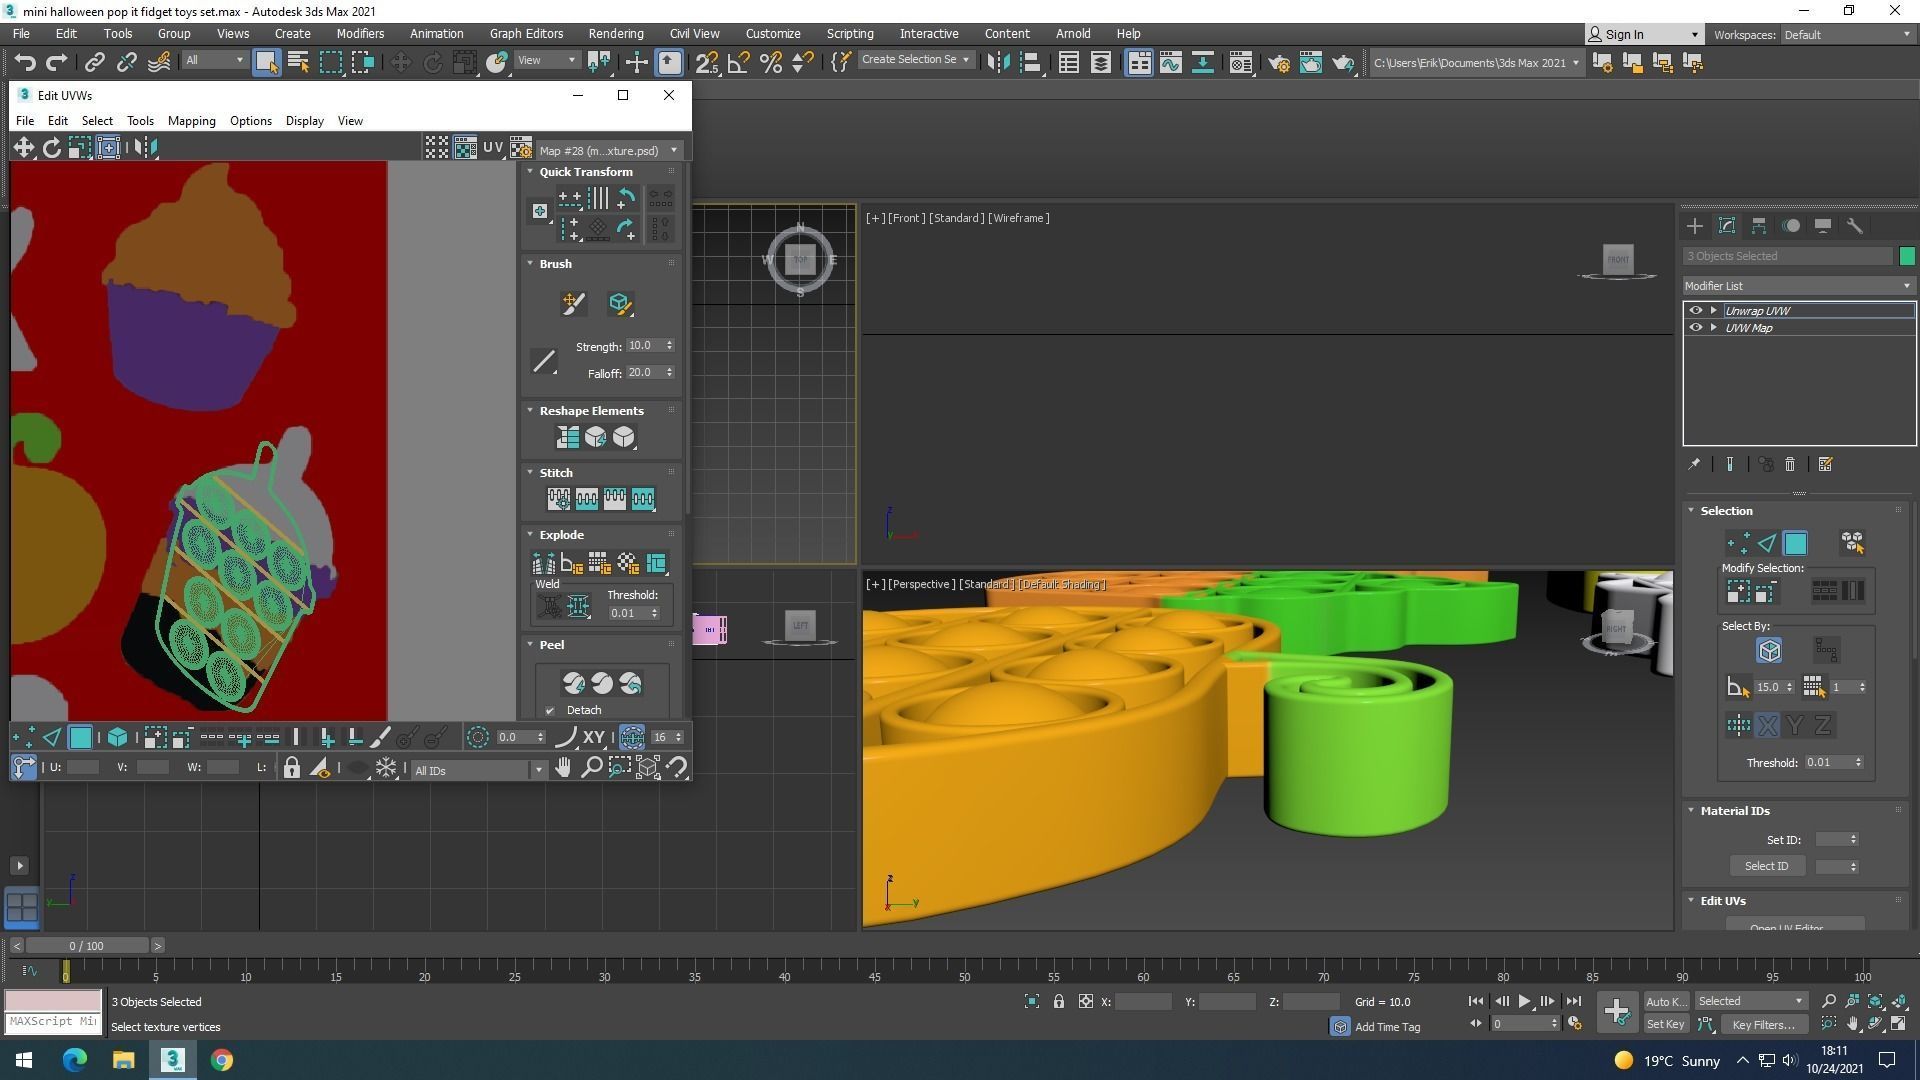Open the Modifier List dropdown

click(1797, 286)
